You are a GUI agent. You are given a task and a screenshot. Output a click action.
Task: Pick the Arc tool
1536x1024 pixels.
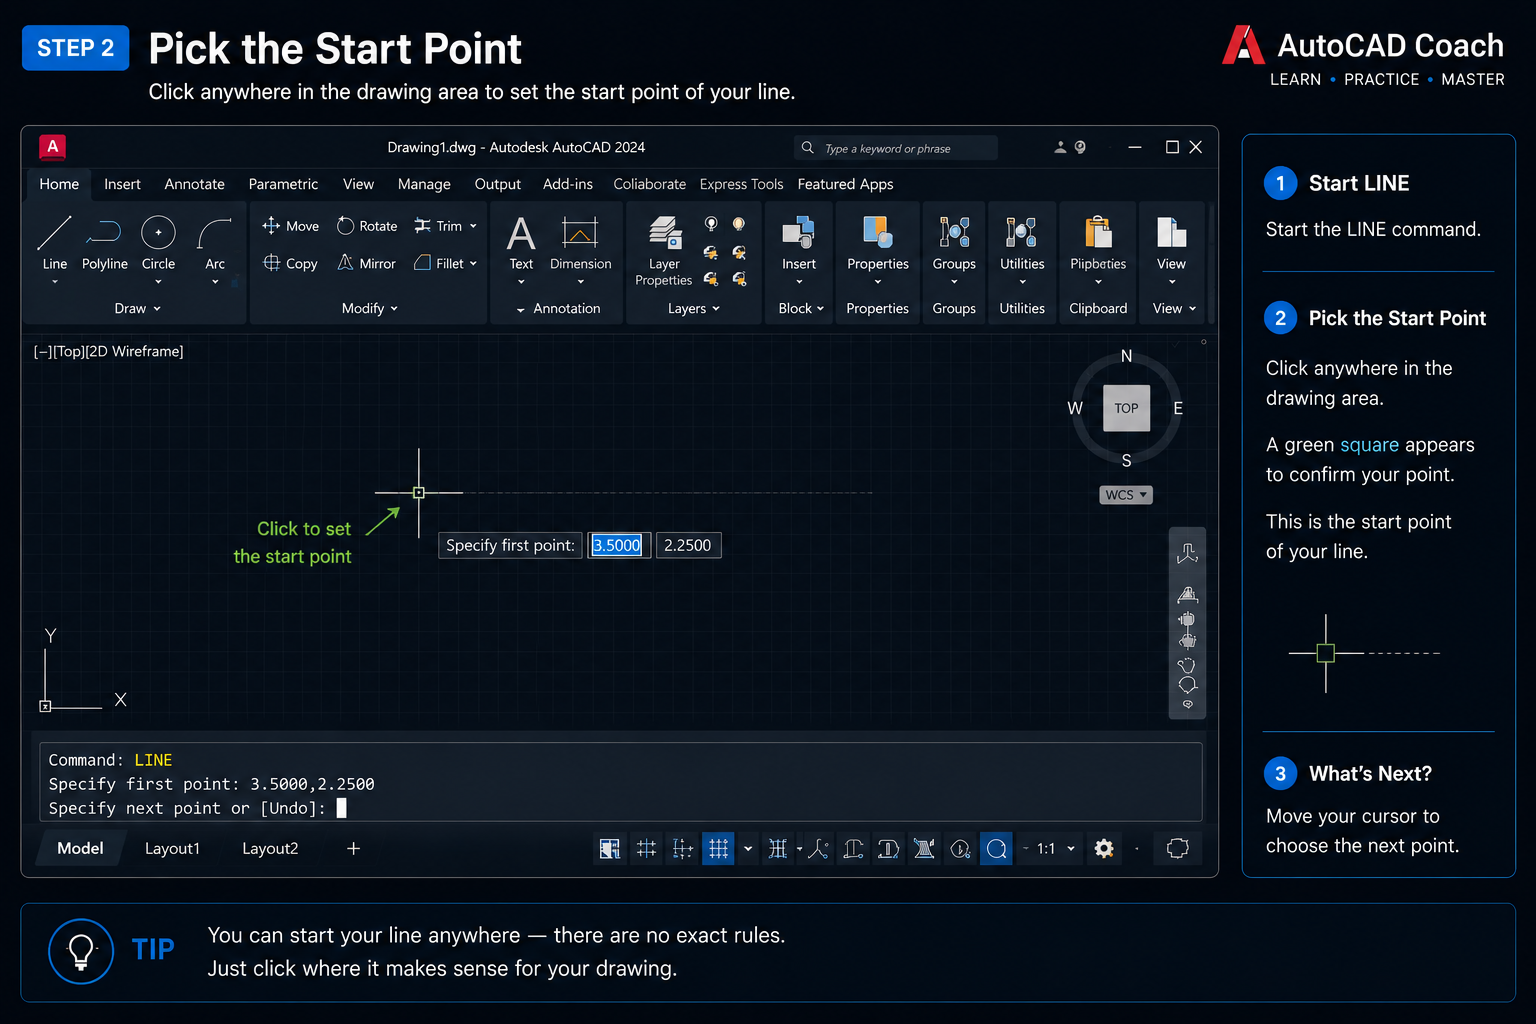215,242
